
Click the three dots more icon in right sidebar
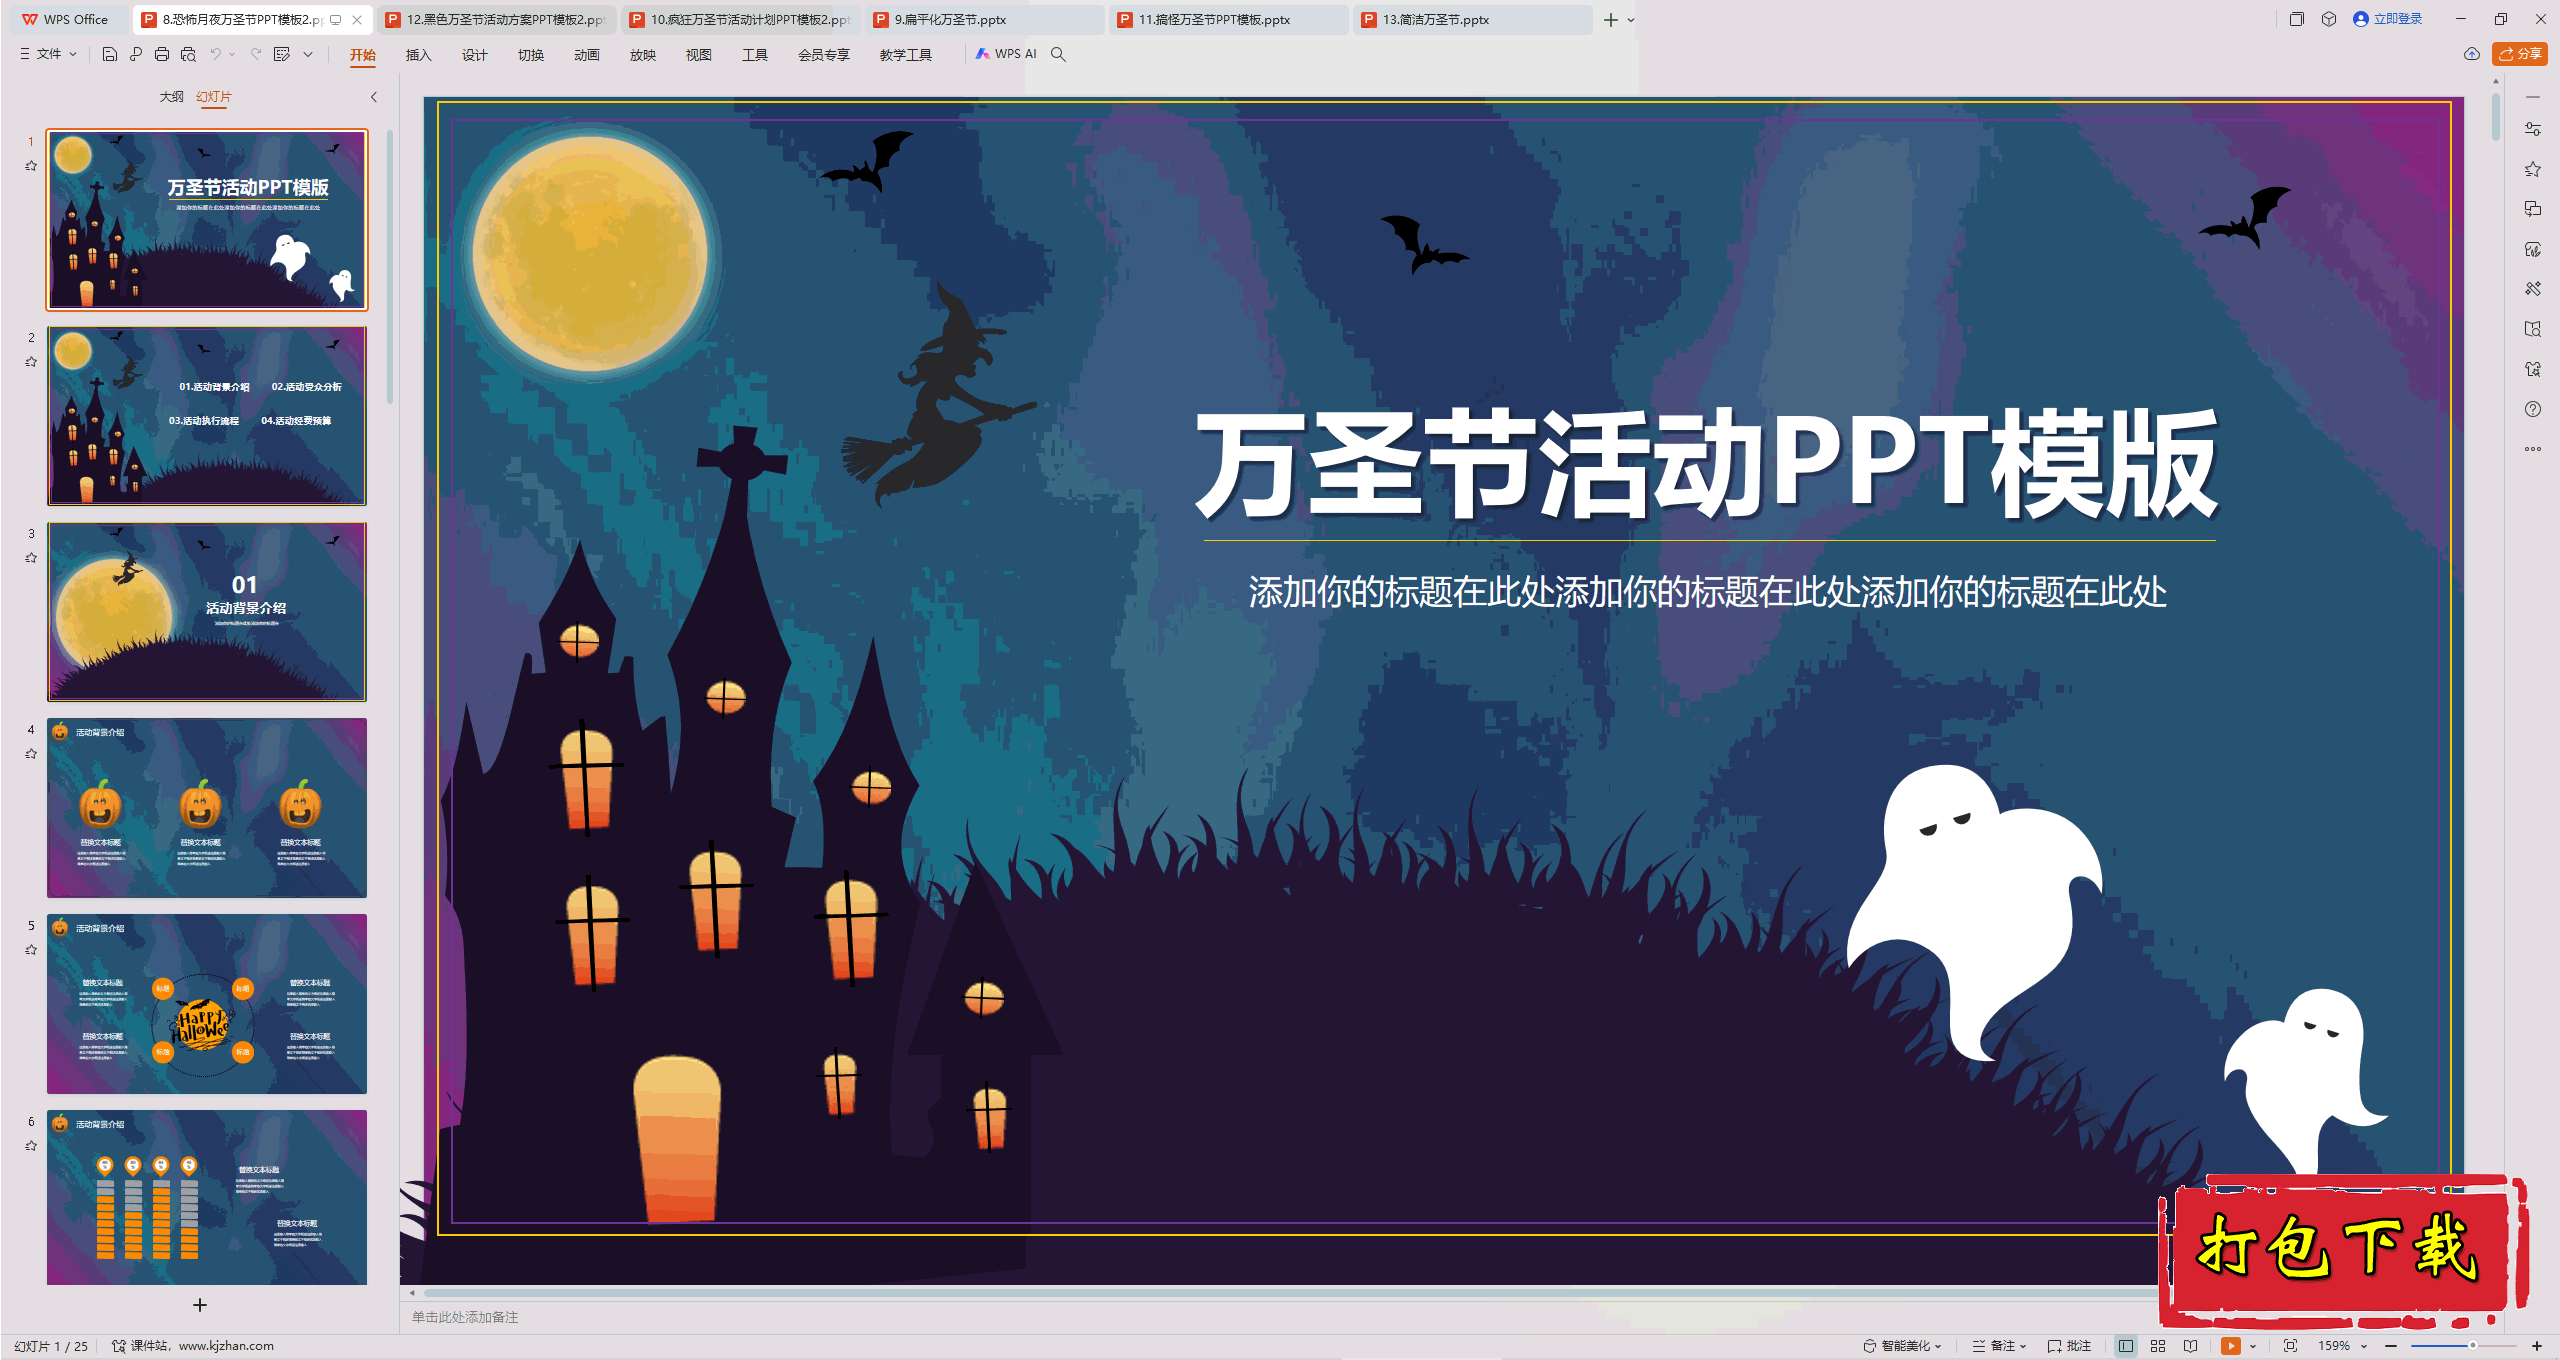(x=2533, y=449)
